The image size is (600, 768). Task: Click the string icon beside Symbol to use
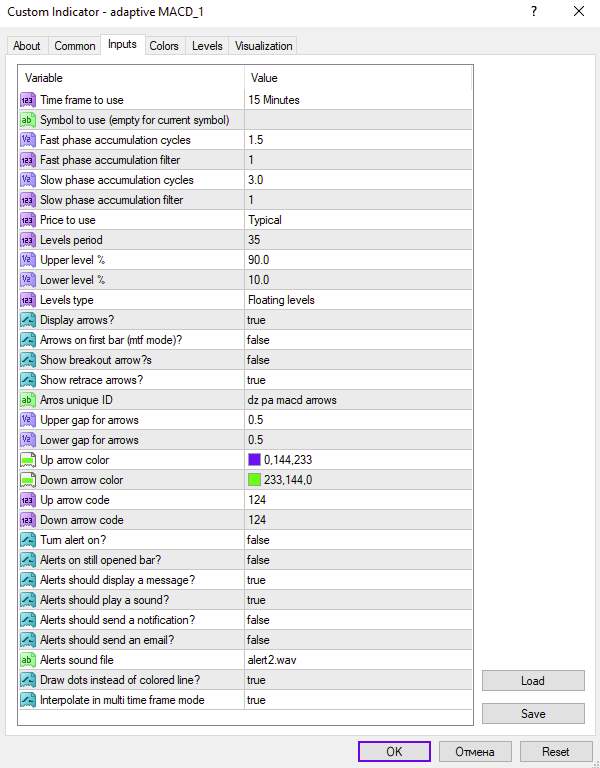click(27, 120)
